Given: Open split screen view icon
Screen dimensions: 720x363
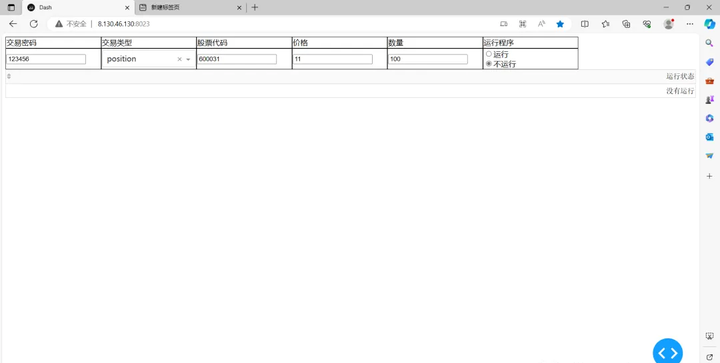Looking at the screenshot, I should tap(585, 24).
